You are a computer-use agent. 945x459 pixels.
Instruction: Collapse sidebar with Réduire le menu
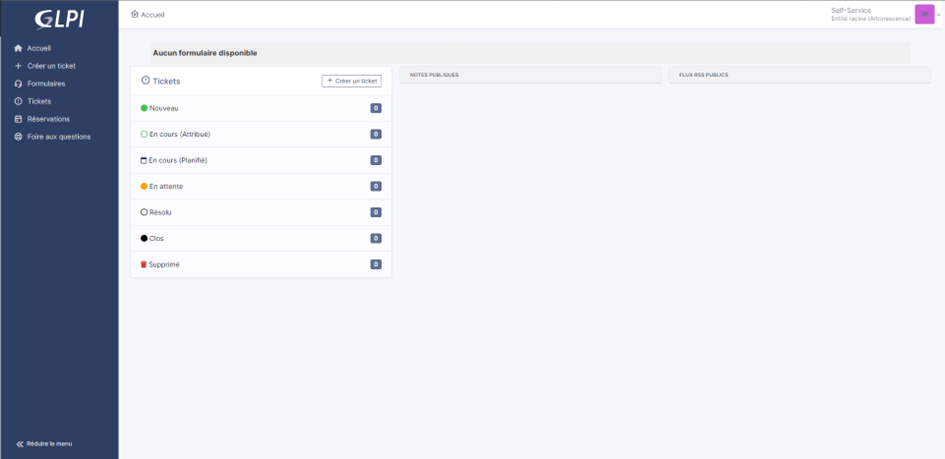[x=45, y=443]
